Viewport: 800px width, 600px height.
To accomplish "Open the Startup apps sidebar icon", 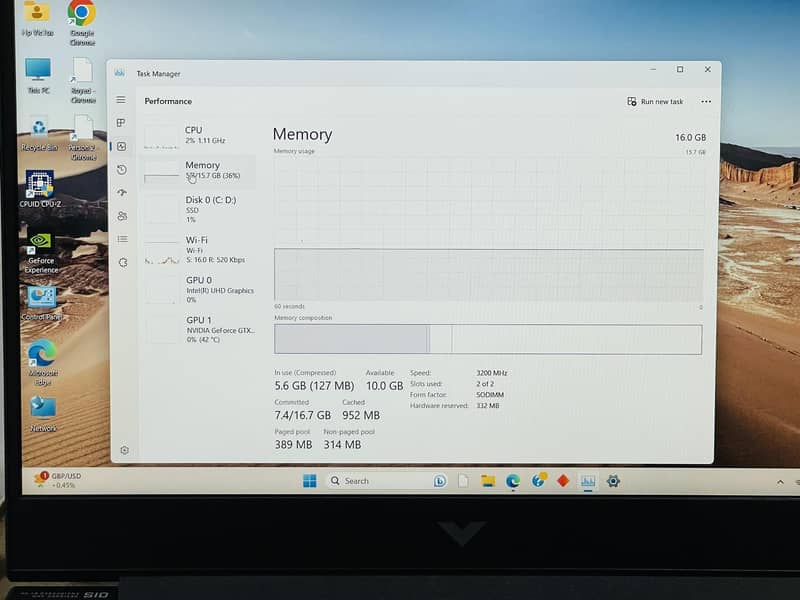I will pos(122,192).
